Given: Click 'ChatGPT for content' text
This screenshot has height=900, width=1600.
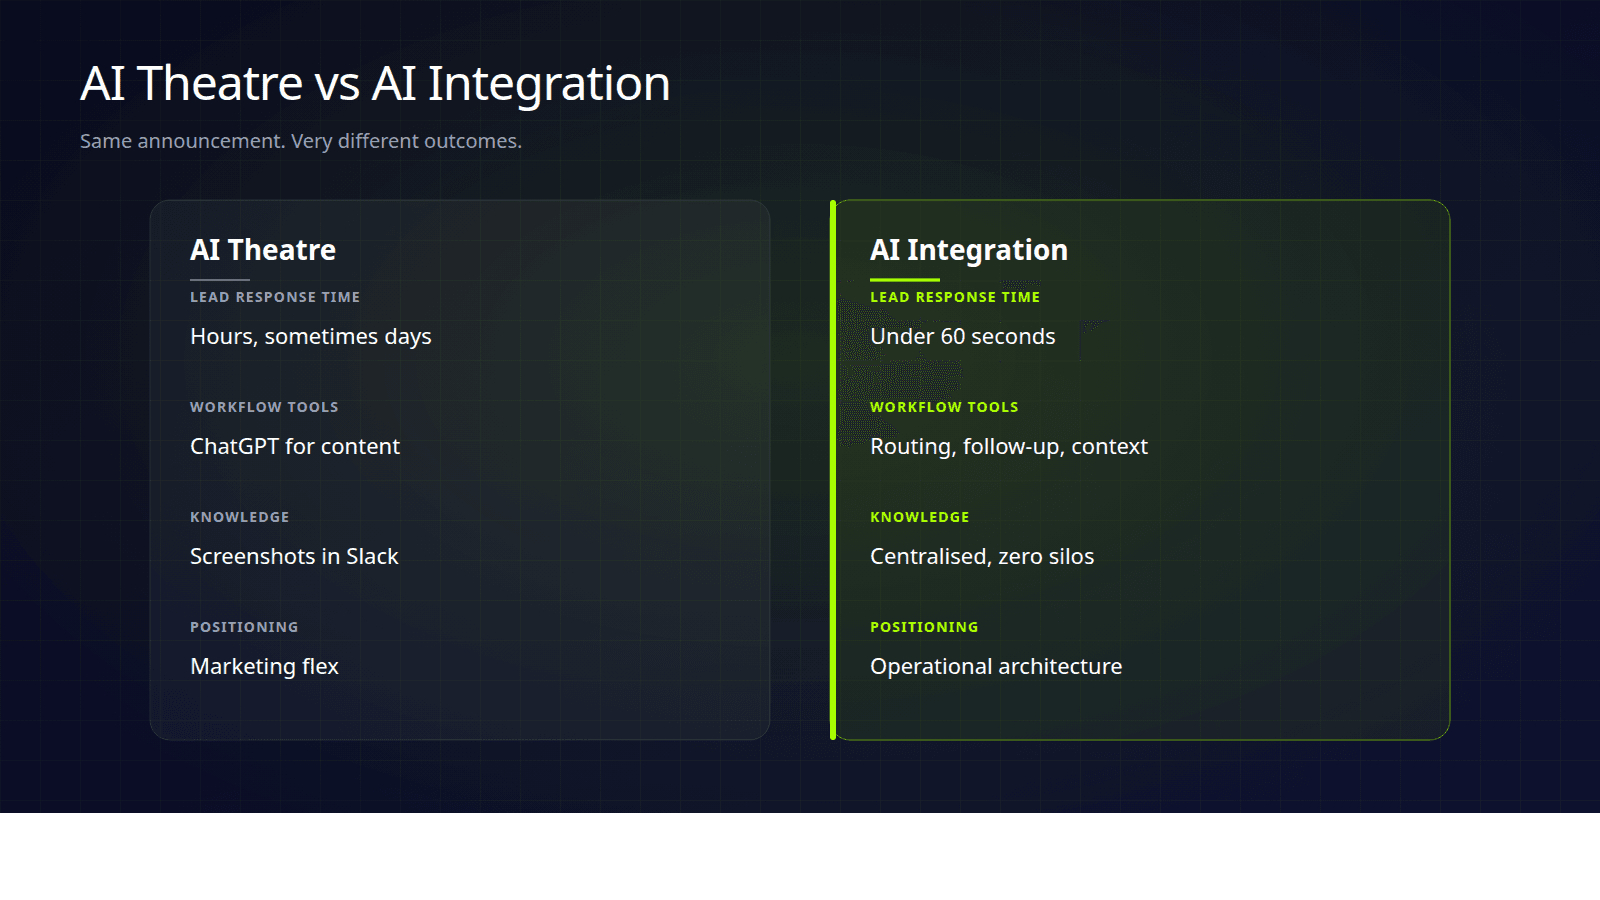Looking at the screenshot, I should [295, 446].
